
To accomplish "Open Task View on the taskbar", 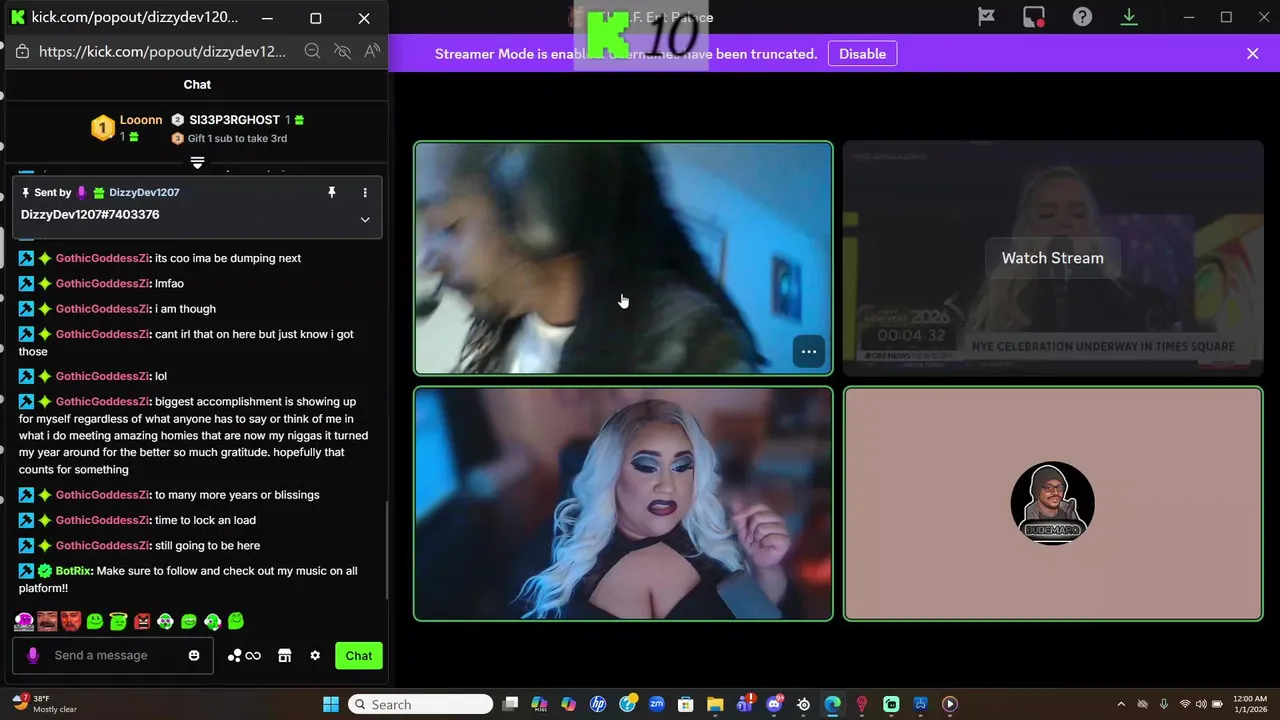I will (x=511, y=704).
